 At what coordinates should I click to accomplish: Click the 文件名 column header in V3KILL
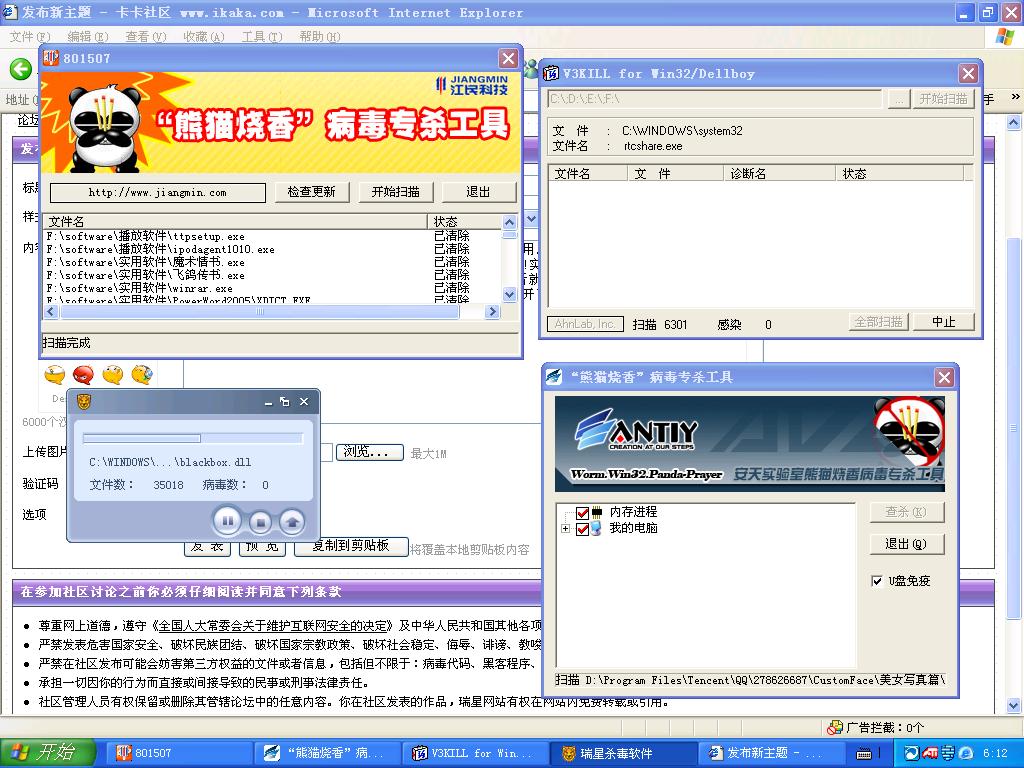click(x=588, y=173)
